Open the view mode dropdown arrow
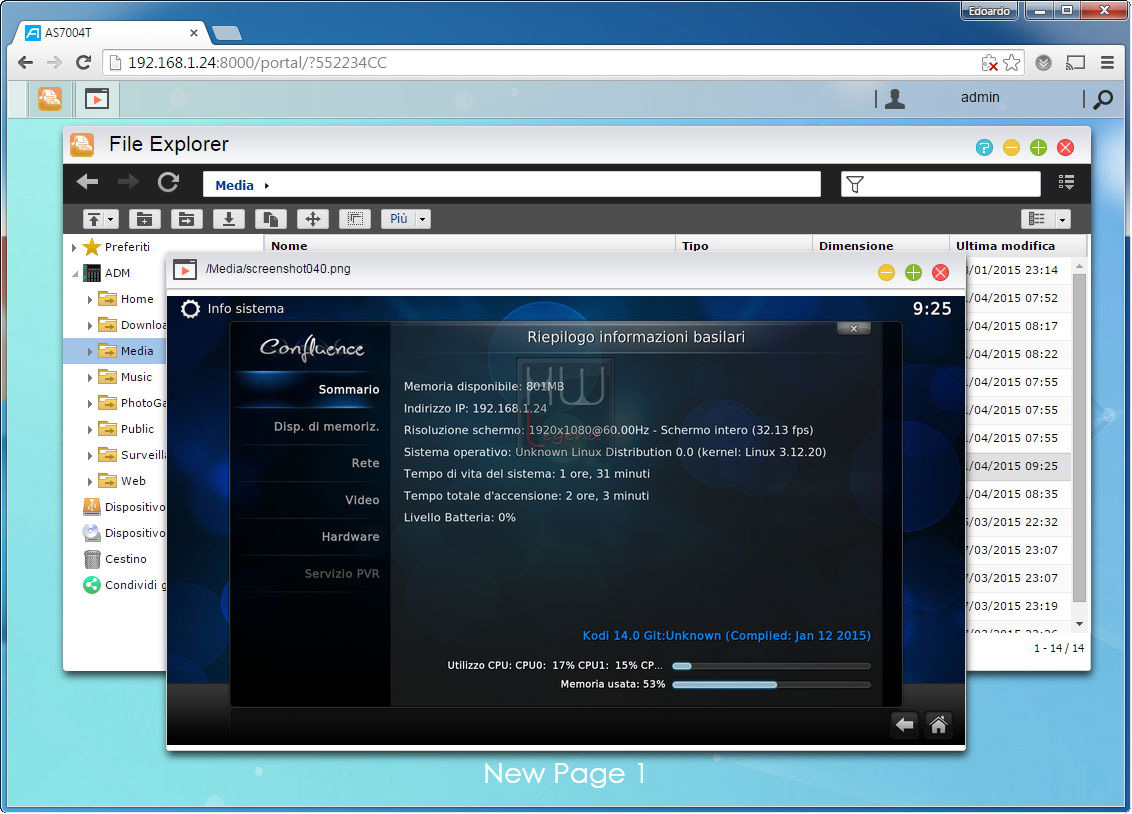The height and width of the screenshot is (814, 1132). tap(1062, 219)
